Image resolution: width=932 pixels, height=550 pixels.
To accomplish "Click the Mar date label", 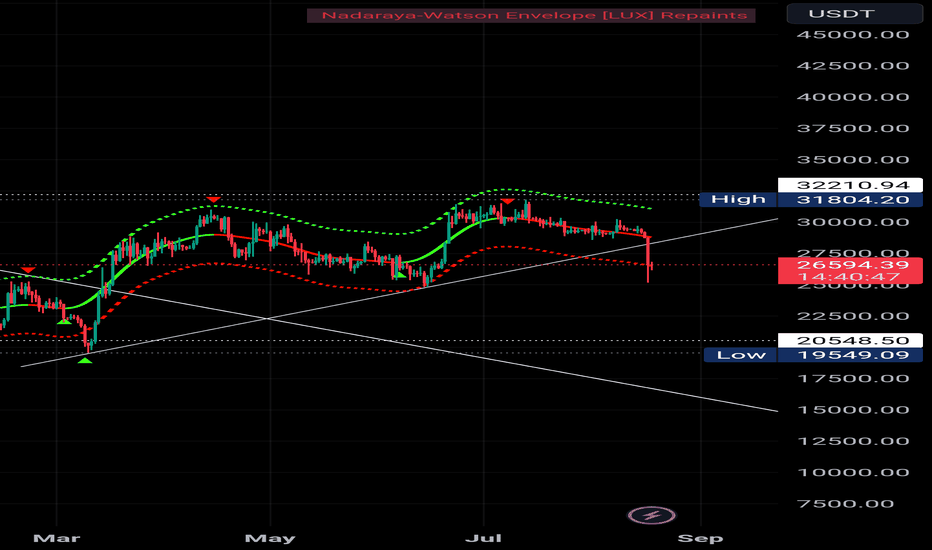I will tap(56, 538).
